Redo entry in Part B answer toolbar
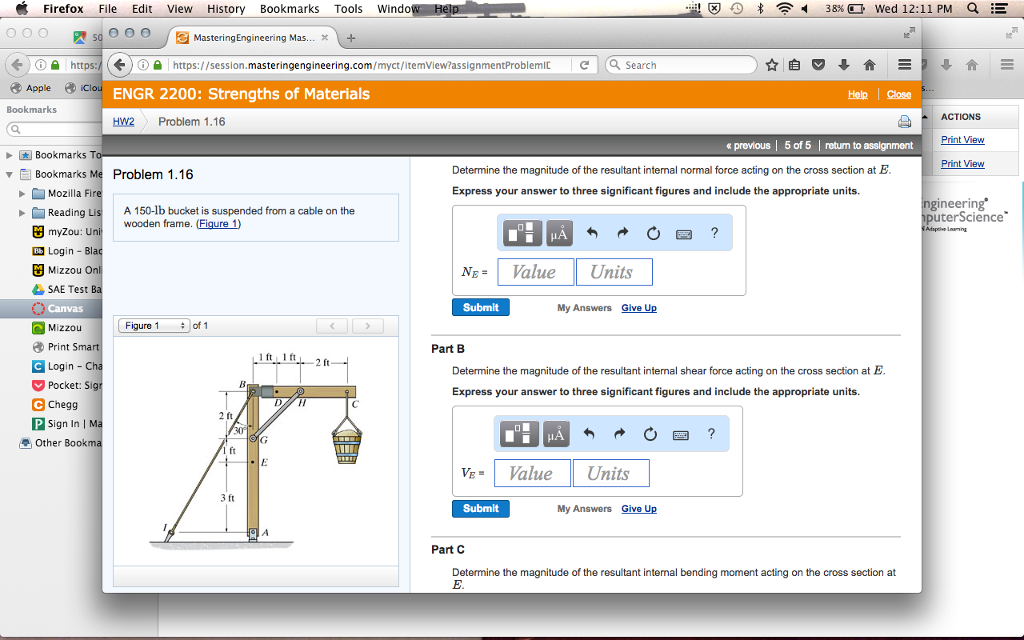The image size is (1024, 640). click(619, 434)
